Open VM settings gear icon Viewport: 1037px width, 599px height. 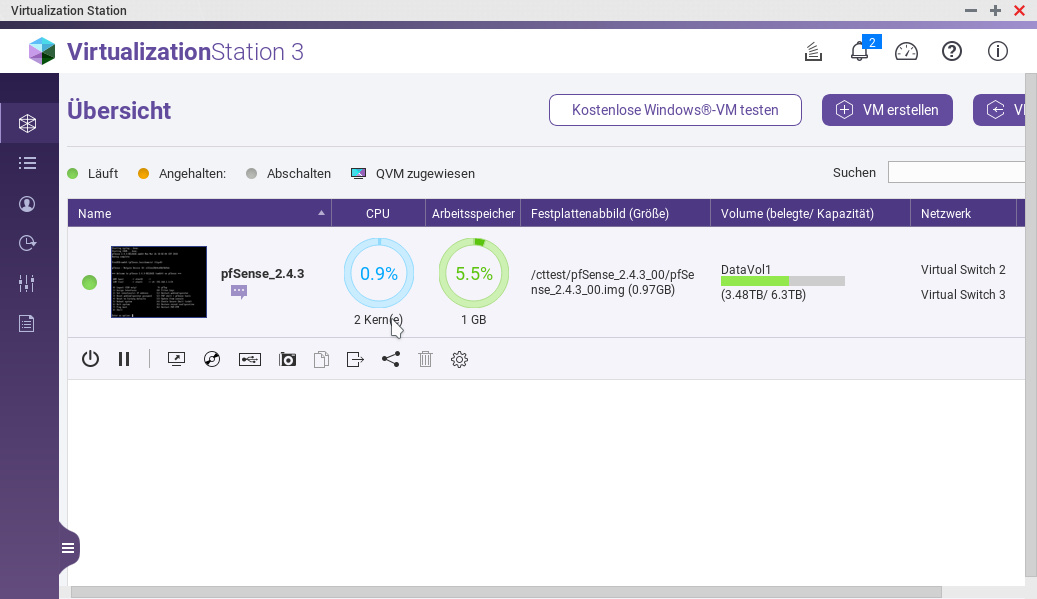[x=459, y=359]
